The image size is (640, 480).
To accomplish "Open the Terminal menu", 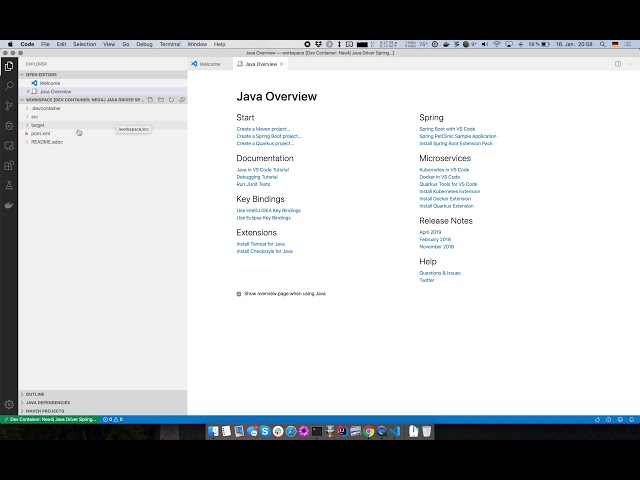I will pos(170,44).
